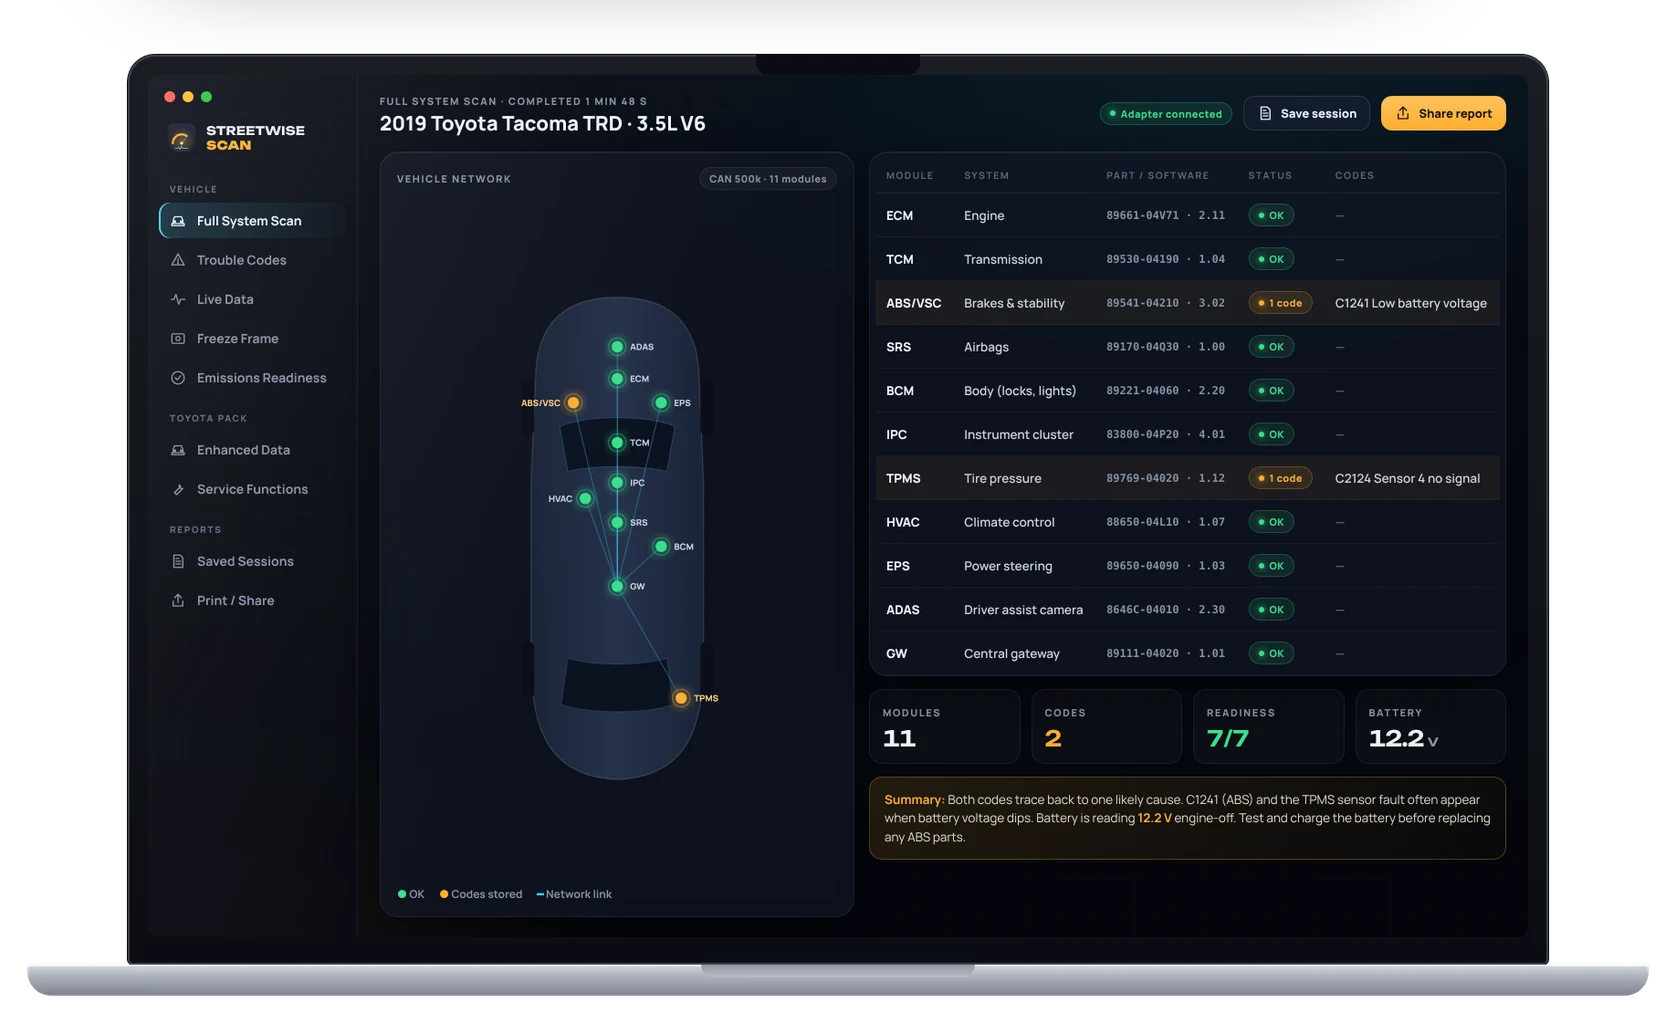
Task: Click the Save session button
Action: [1307, 113]
